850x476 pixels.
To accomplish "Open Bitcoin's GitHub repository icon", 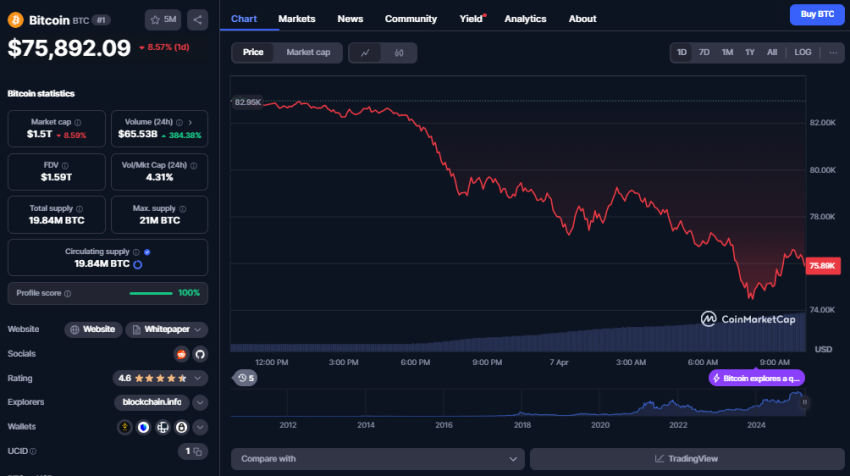I will point(199,354).
